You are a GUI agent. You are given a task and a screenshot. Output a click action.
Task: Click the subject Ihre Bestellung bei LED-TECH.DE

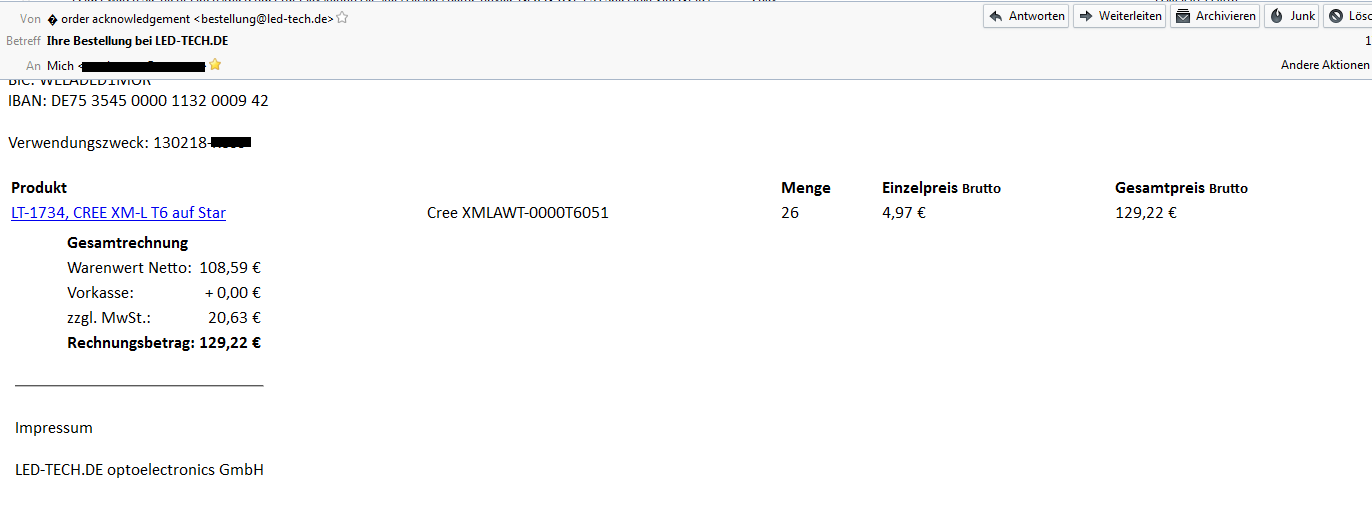[x=140, y=41]
